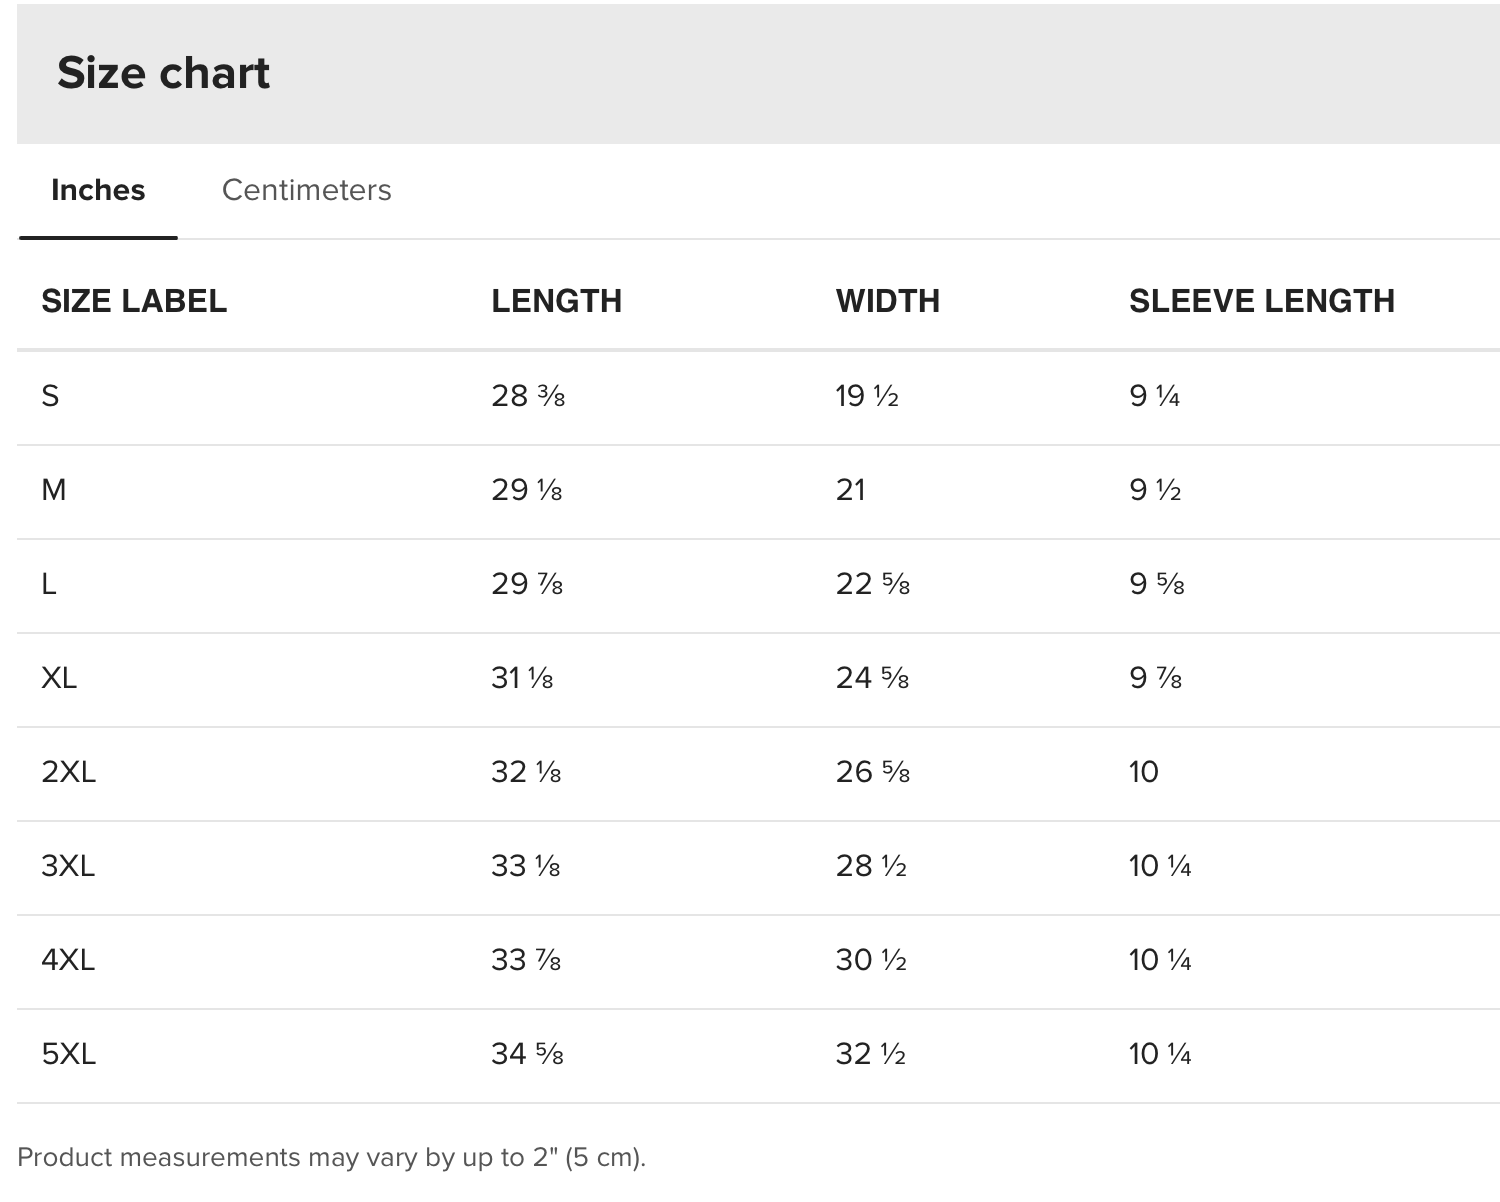Switch to the Centimeters tab

(x=306, y=190)
